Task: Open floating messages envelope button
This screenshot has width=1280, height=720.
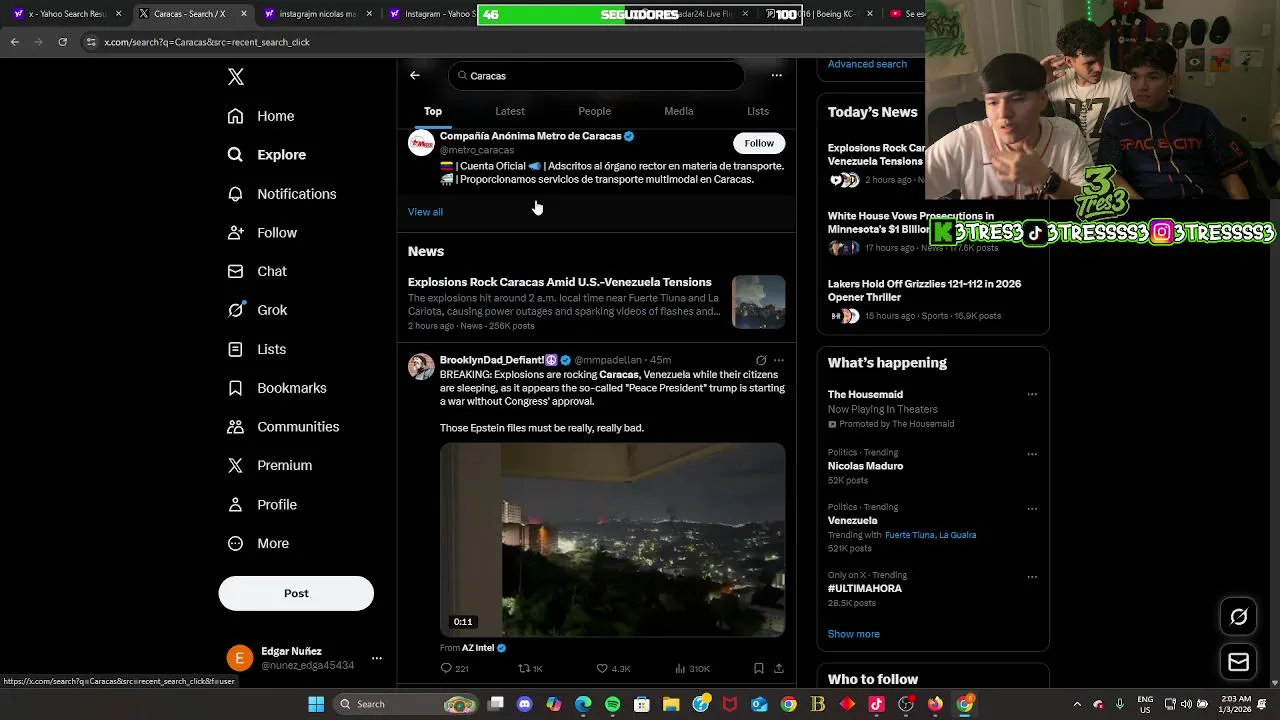Action: pyautogui.click(x=1238, y=662)
